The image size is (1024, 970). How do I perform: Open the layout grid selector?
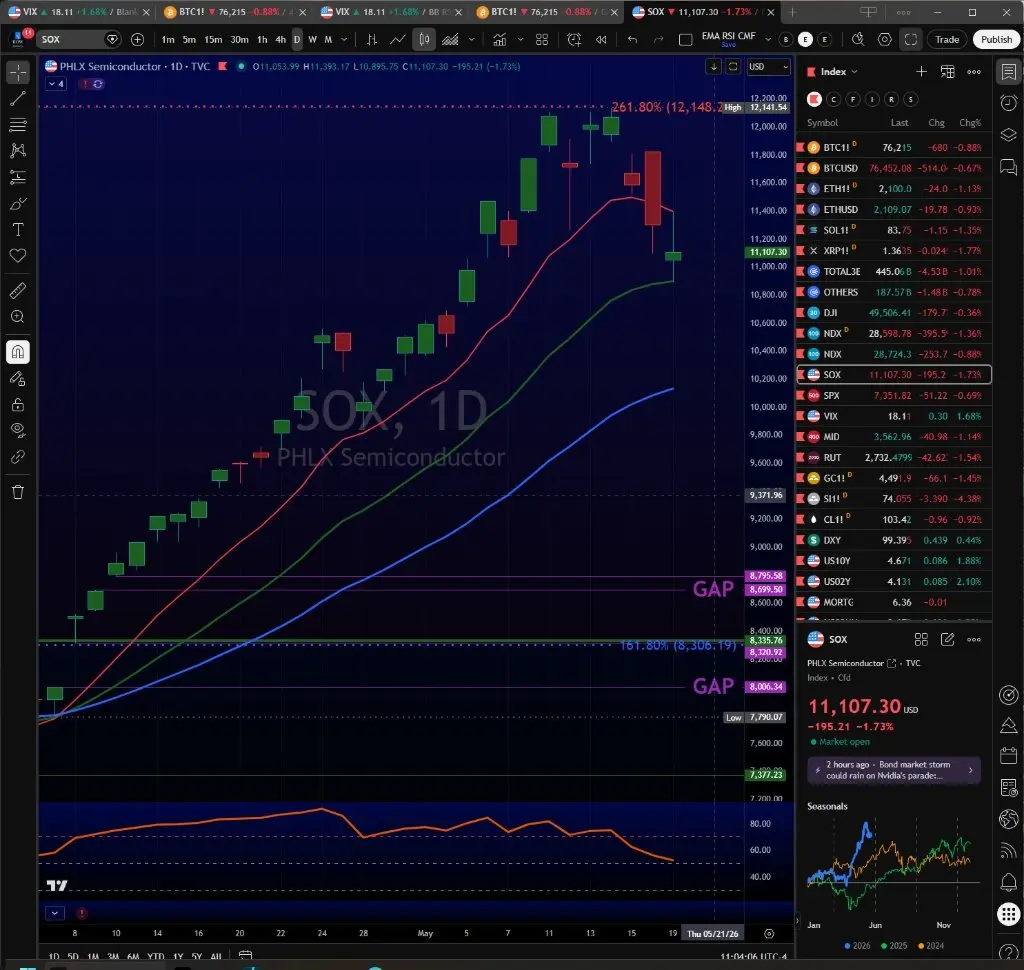(x=542, y=40)
